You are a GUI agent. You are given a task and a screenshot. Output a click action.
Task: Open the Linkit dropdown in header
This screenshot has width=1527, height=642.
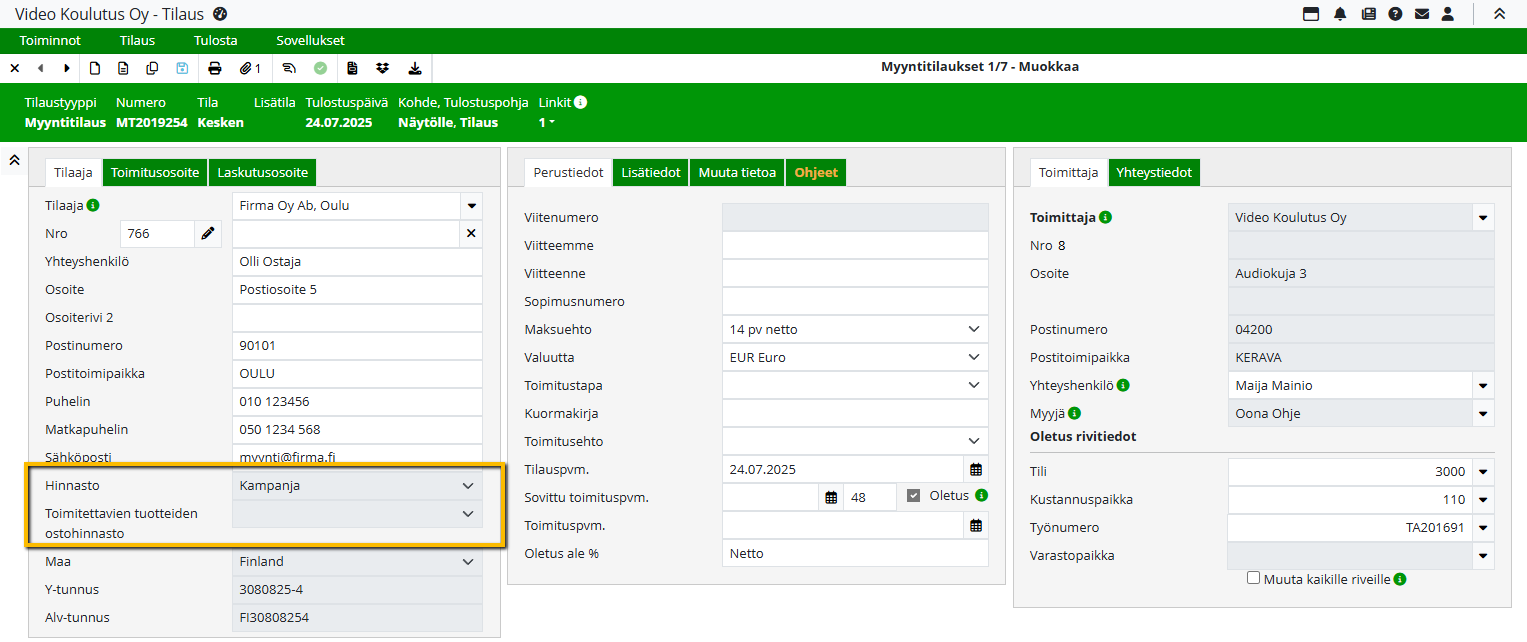coord(547,122)
